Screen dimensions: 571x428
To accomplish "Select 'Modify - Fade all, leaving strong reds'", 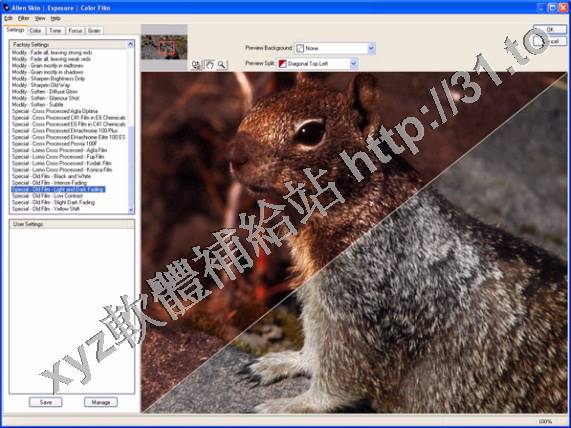I will [52, 52].
